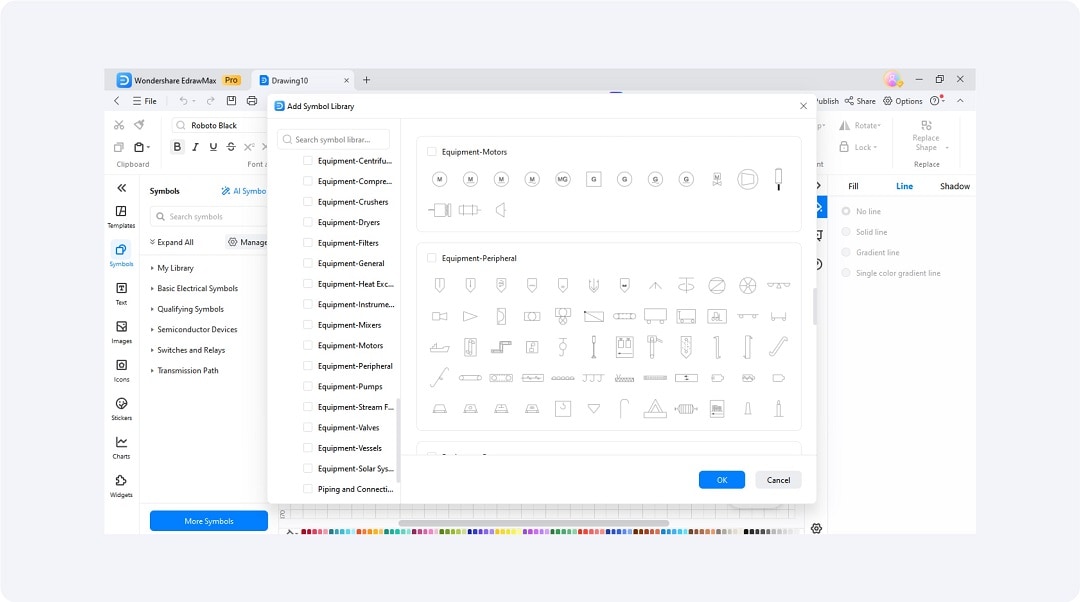Click the Search symbols input field

(x=209, y=216)
